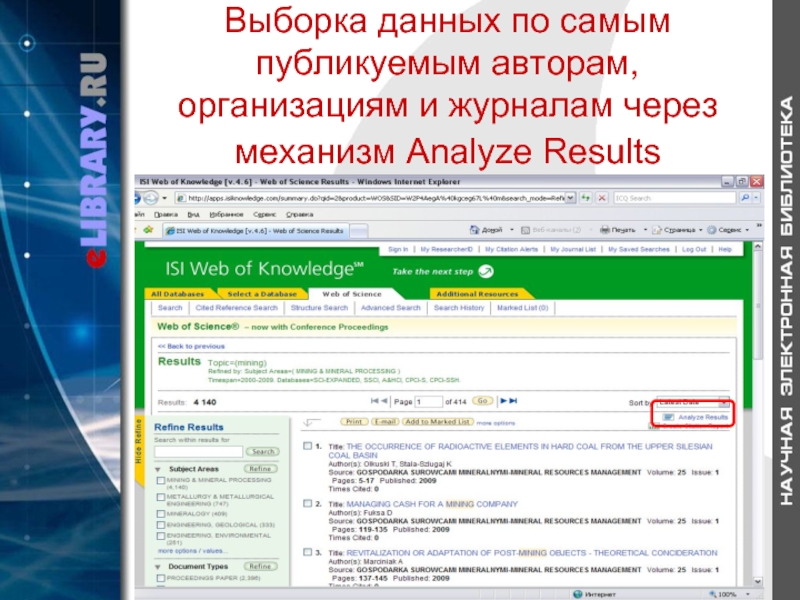Open the Избранное menu

pos(226,214)
